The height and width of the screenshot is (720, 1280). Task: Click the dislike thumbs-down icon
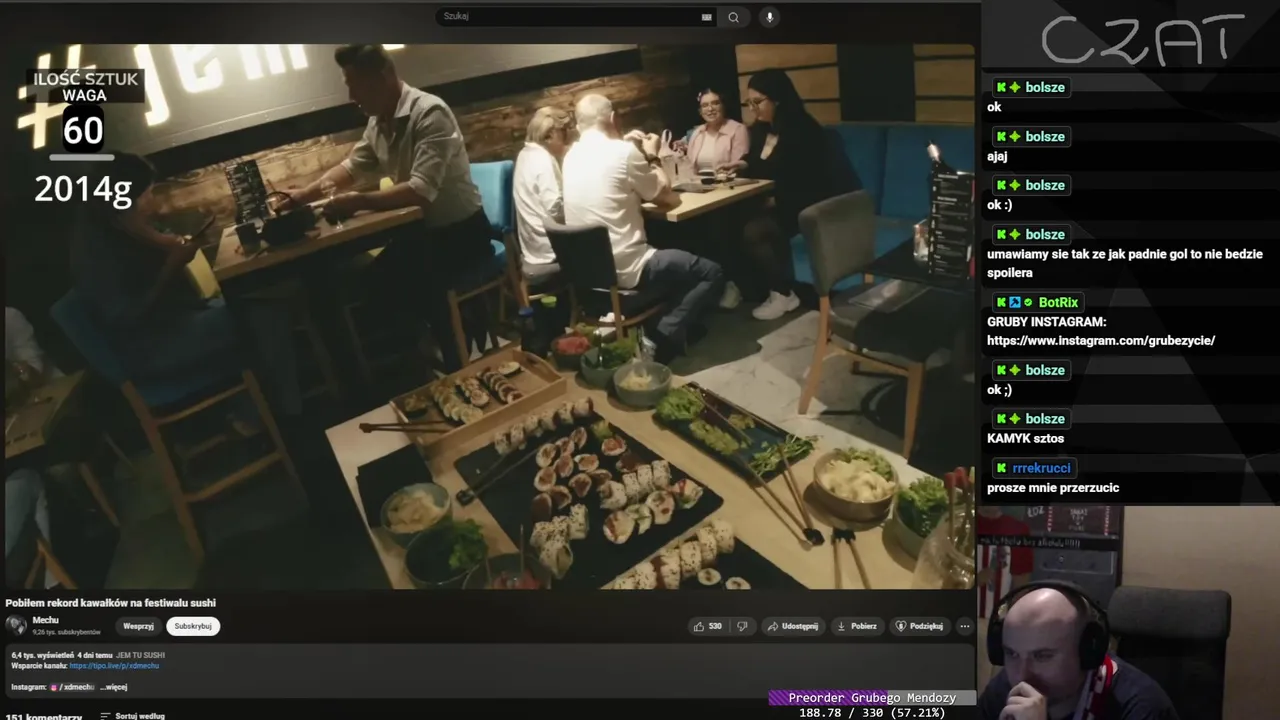click(x=742, y=626)
